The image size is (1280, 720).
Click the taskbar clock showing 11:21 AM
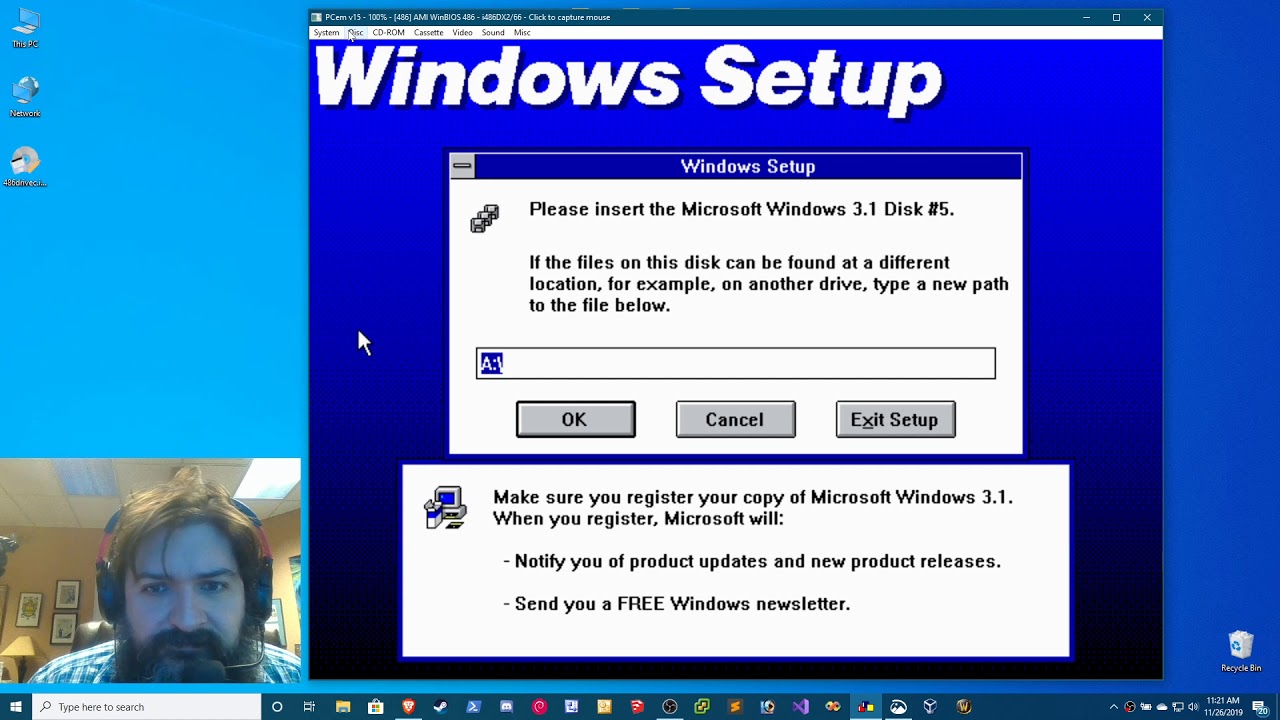pyautogui.click(x=1223, y=707)
